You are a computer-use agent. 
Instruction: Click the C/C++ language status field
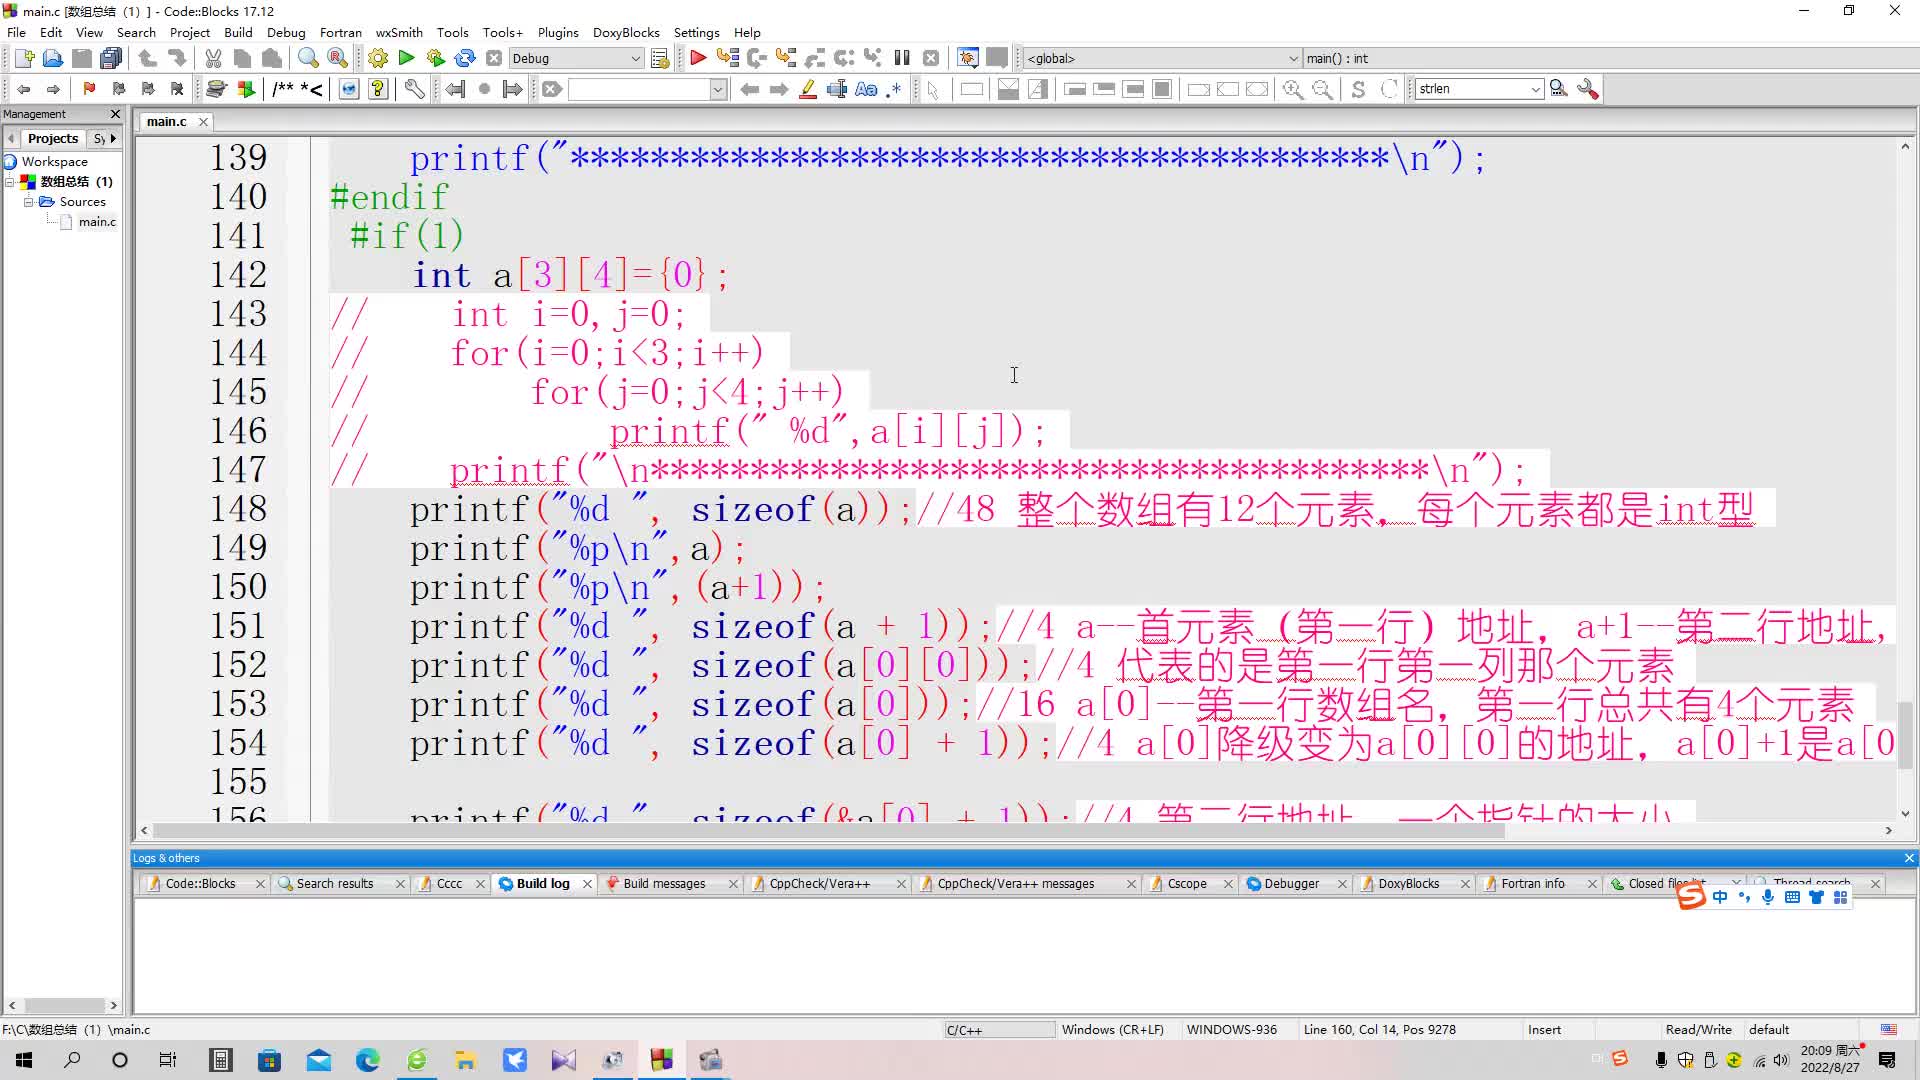(998, 1029)
